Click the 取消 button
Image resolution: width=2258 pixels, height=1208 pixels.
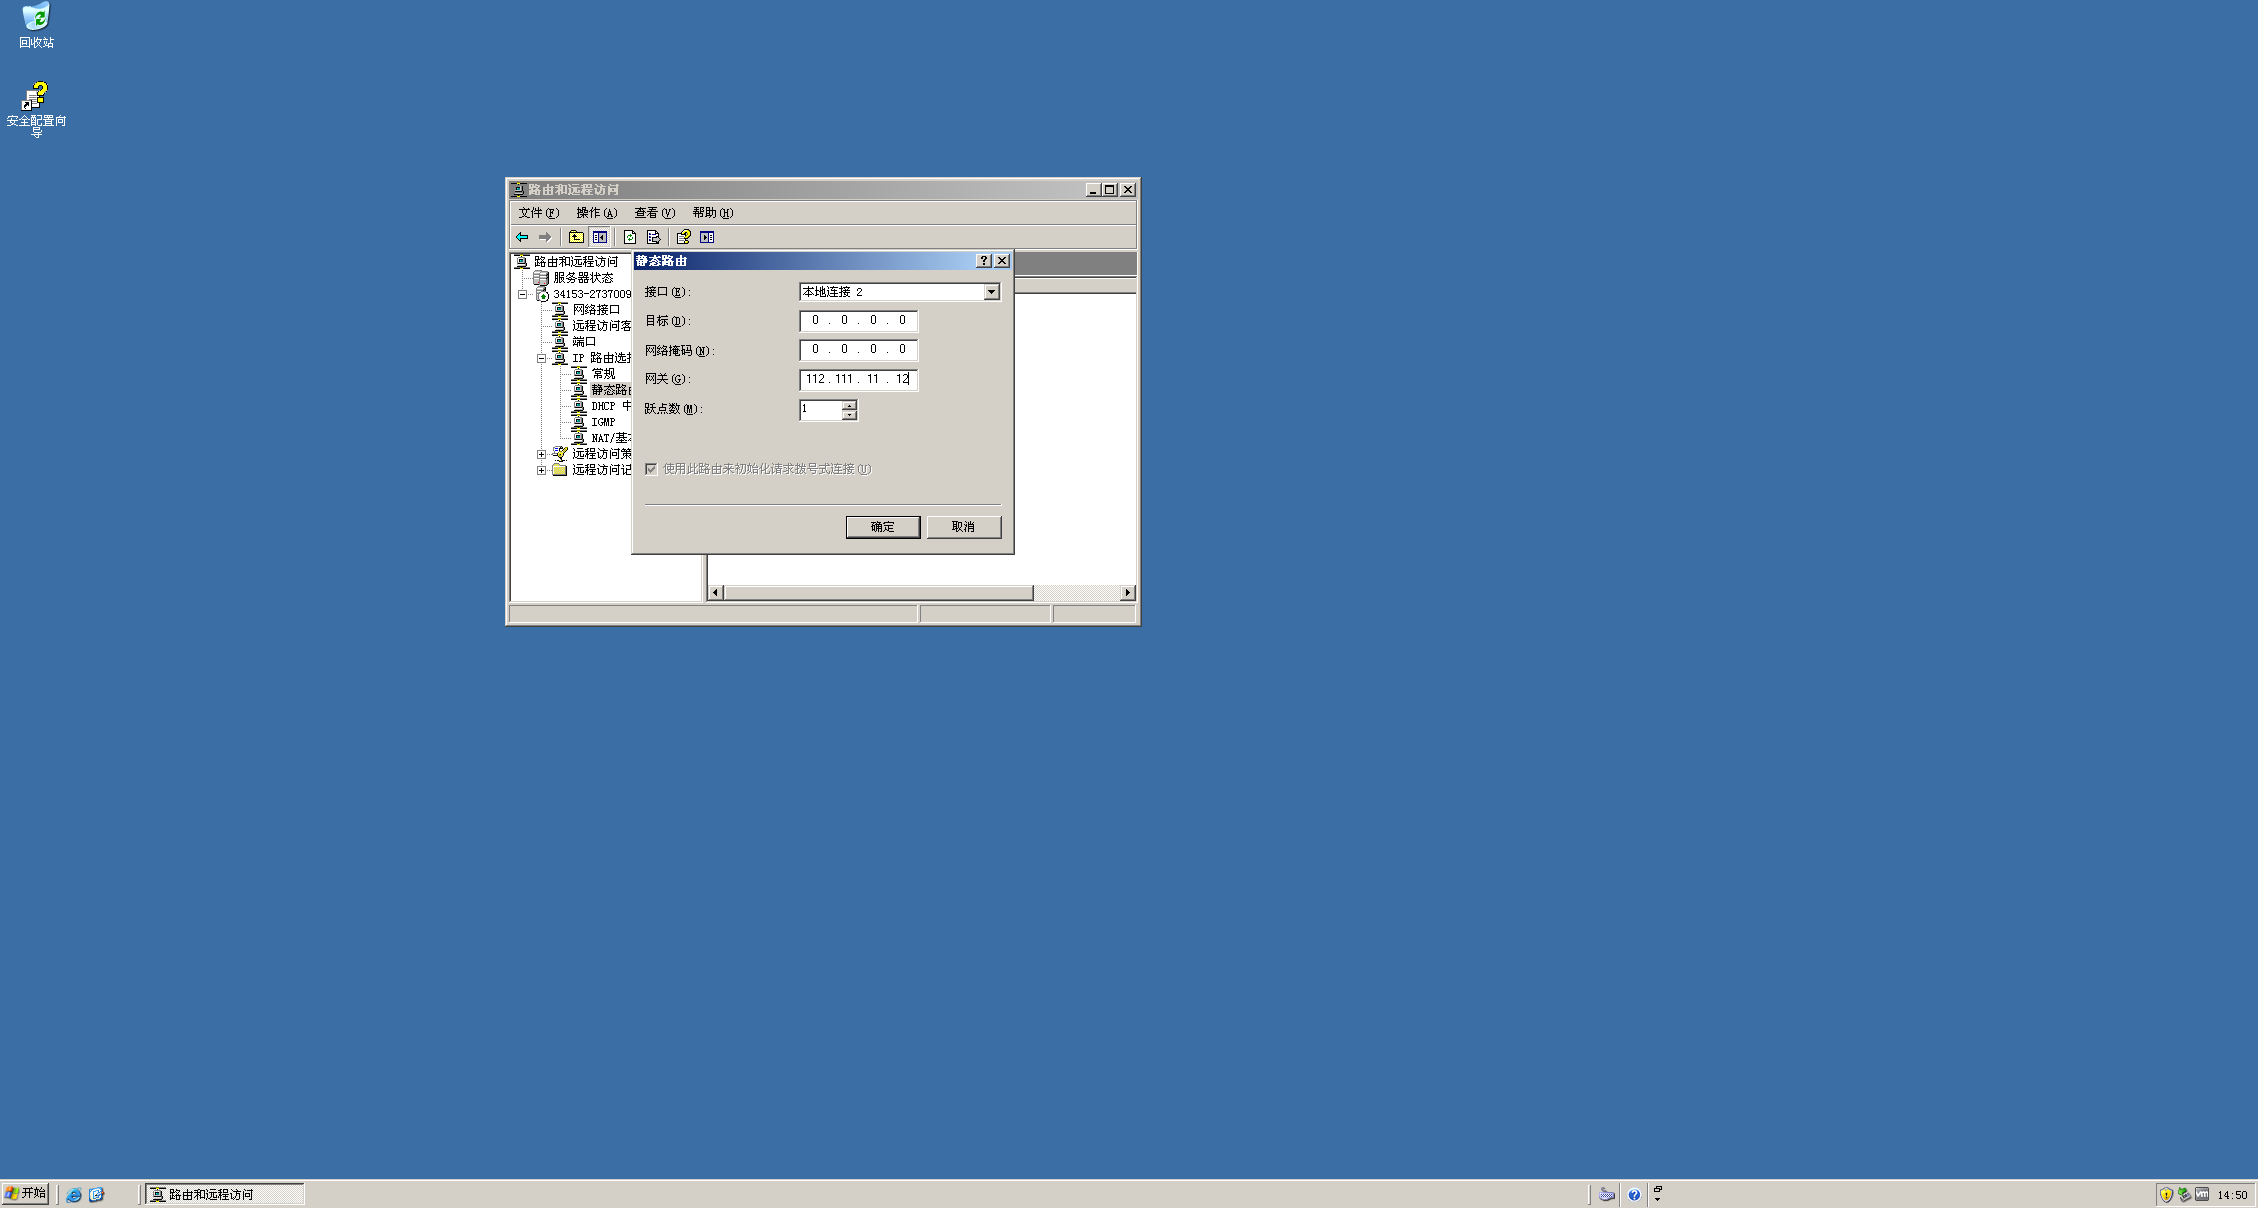click(963, 527)
